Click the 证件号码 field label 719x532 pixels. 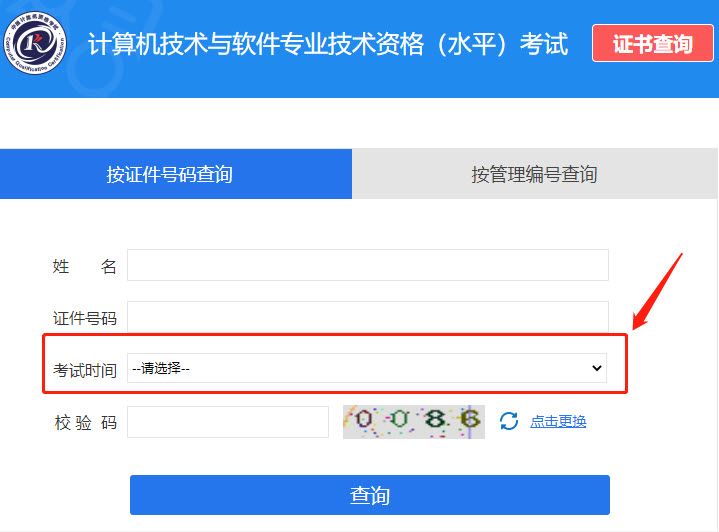point(85,318)
